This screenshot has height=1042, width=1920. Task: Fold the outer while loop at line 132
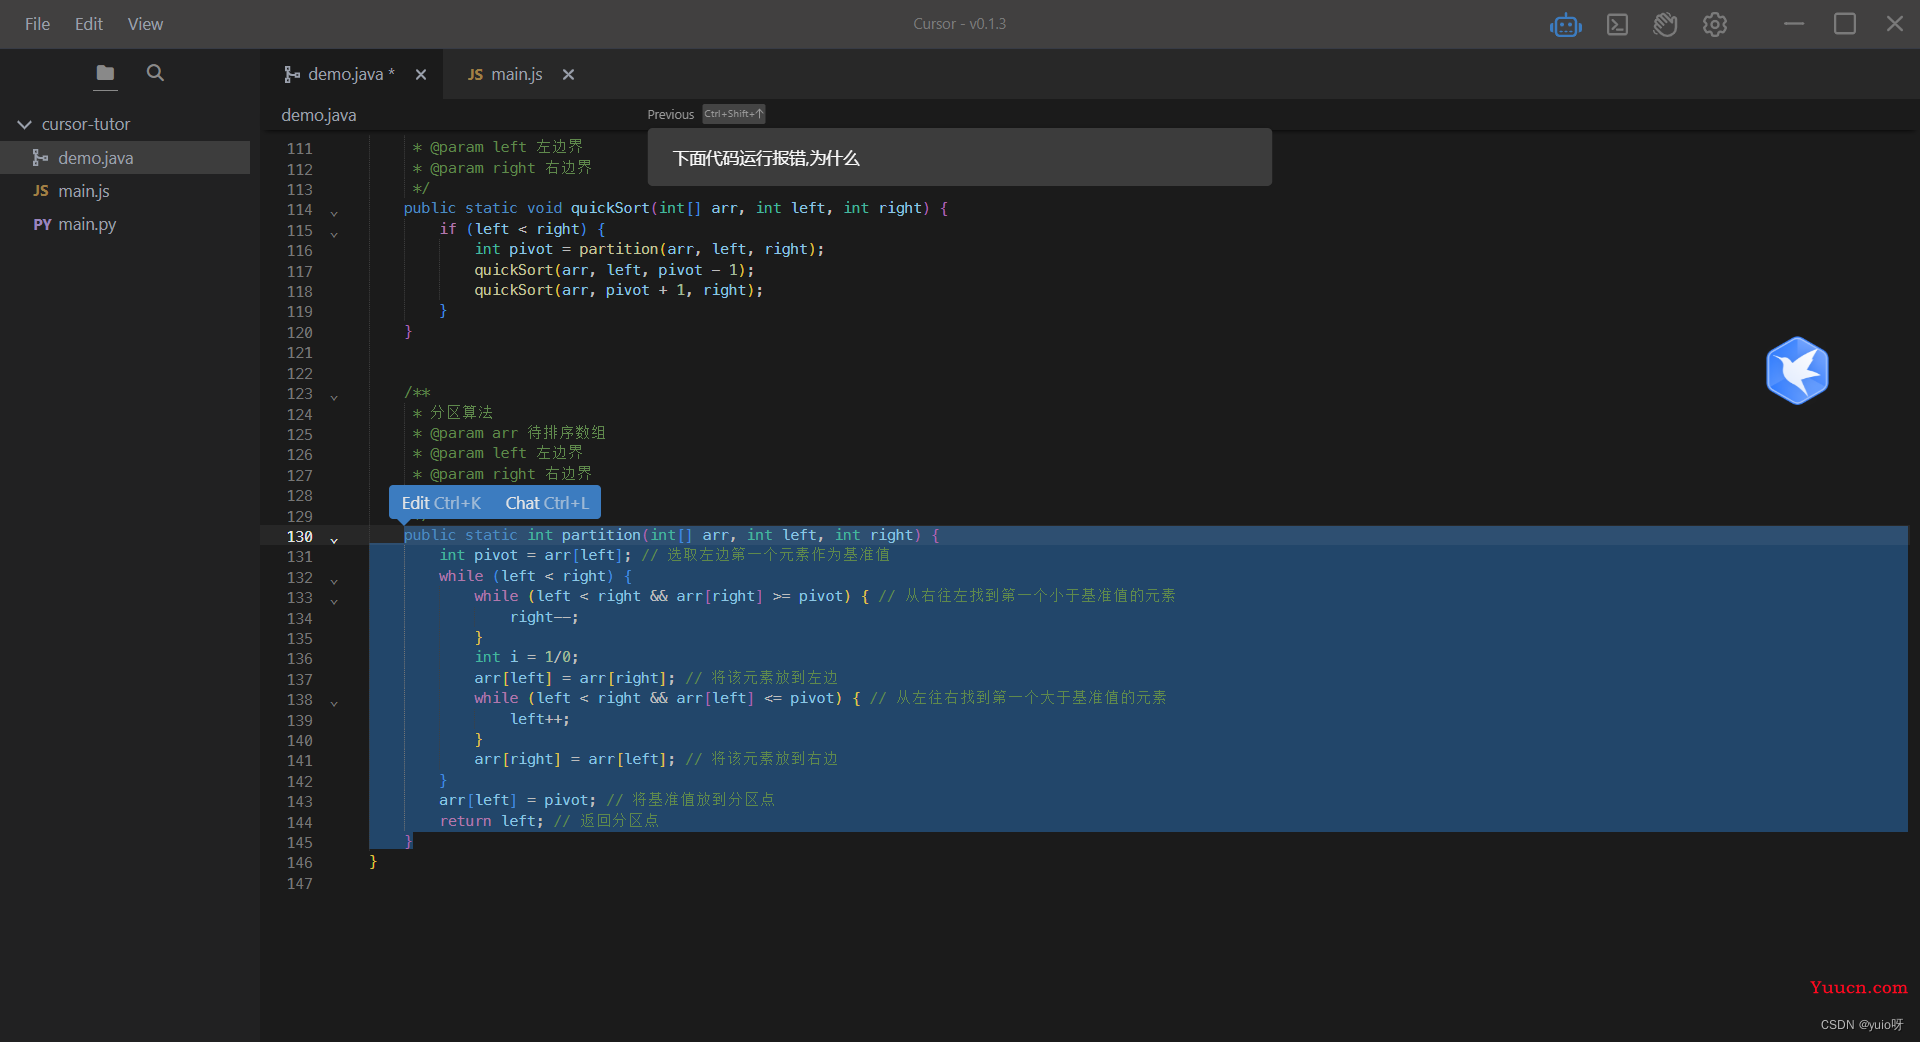[334, 580]
